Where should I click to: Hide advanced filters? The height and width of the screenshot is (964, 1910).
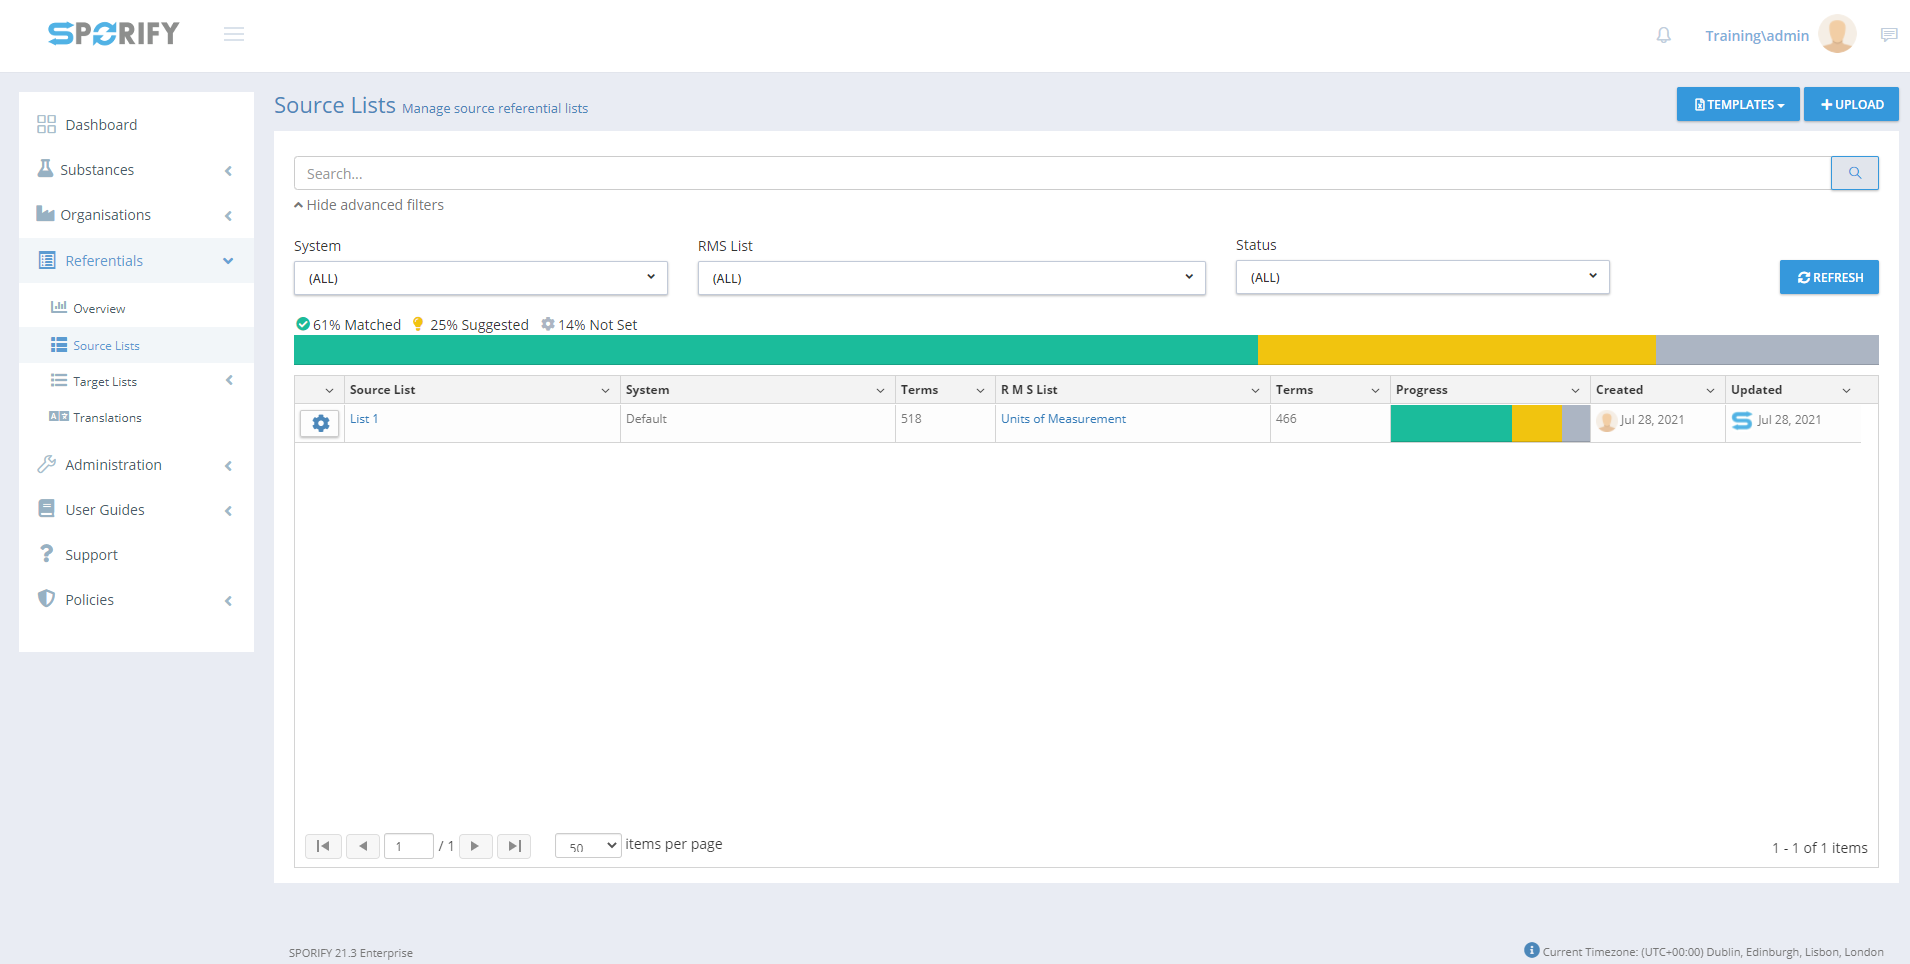(369, 205)
